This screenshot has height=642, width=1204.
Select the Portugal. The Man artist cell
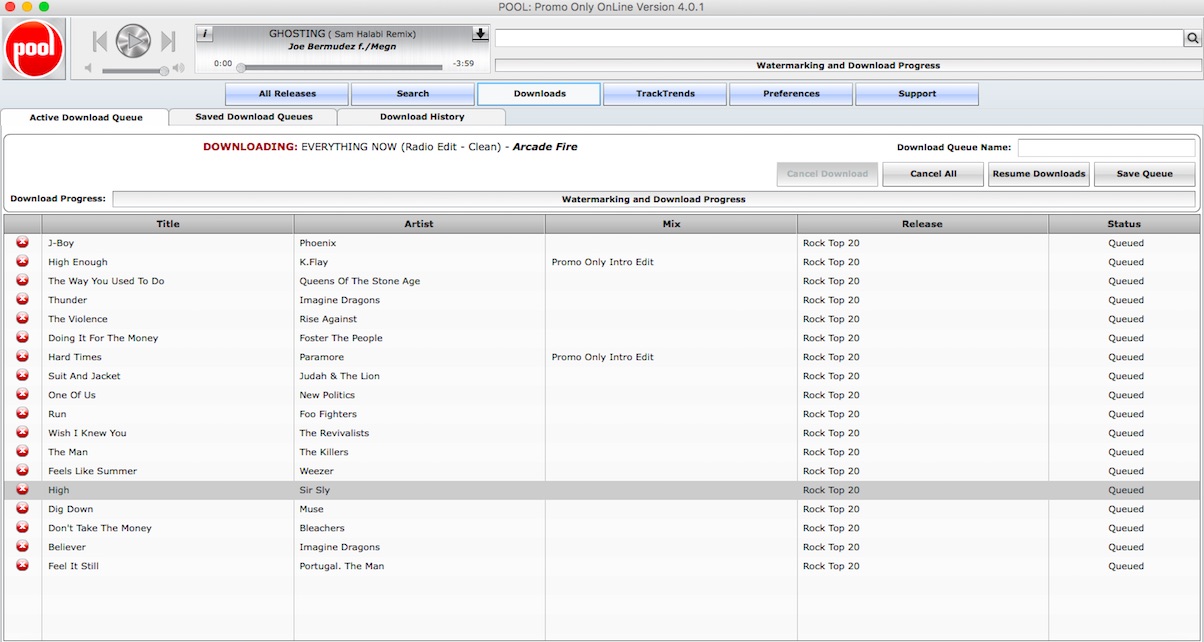[419, 566]
